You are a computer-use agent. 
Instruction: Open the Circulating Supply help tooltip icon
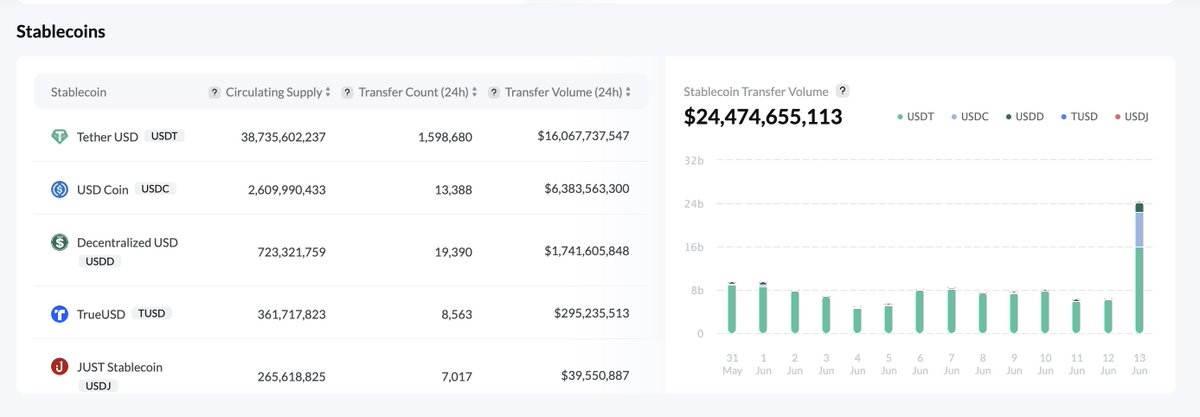pyautogui.click(x=214, y=92)
